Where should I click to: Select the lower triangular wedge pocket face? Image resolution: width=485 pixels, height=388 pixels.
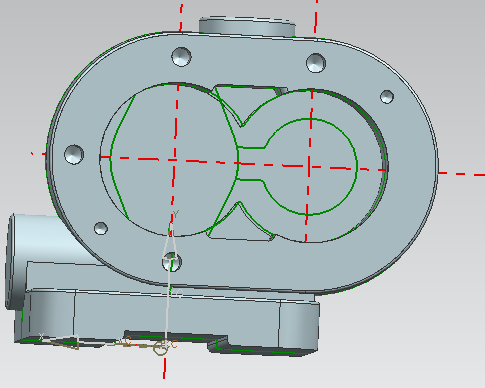pyautogui.click(x=239, y=227)
